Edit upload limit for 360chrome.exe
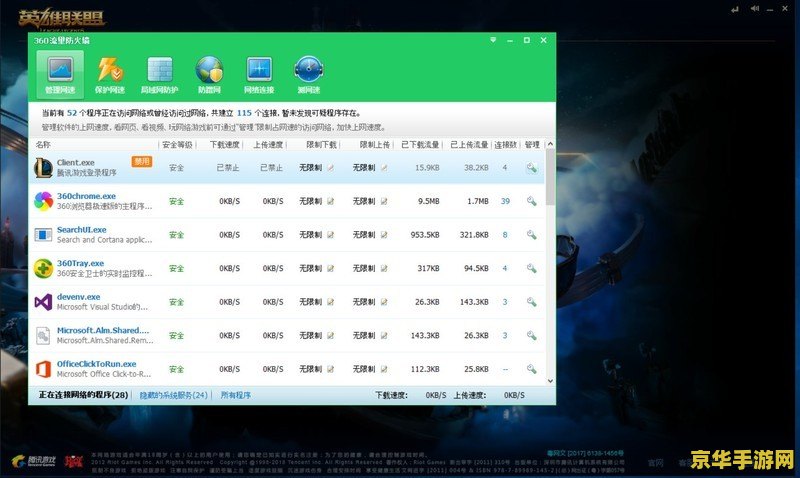 coord(384,201)
